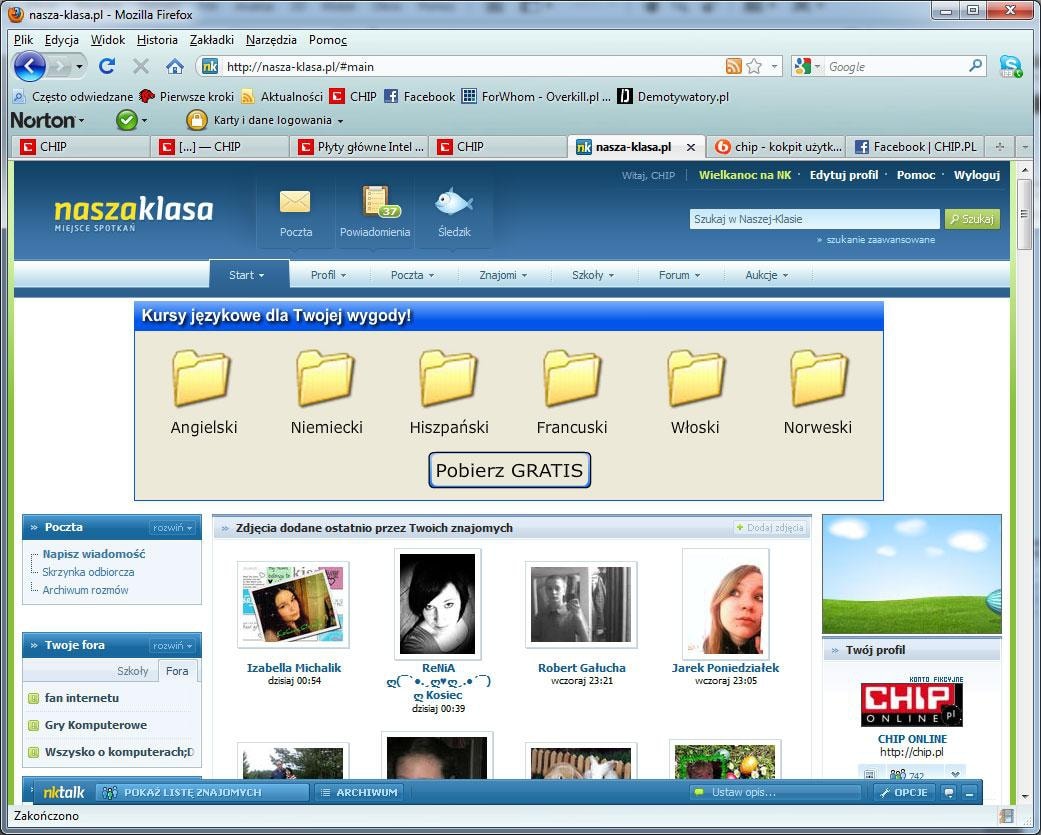Click the Norton green checkmark icon

click(126, 120)
